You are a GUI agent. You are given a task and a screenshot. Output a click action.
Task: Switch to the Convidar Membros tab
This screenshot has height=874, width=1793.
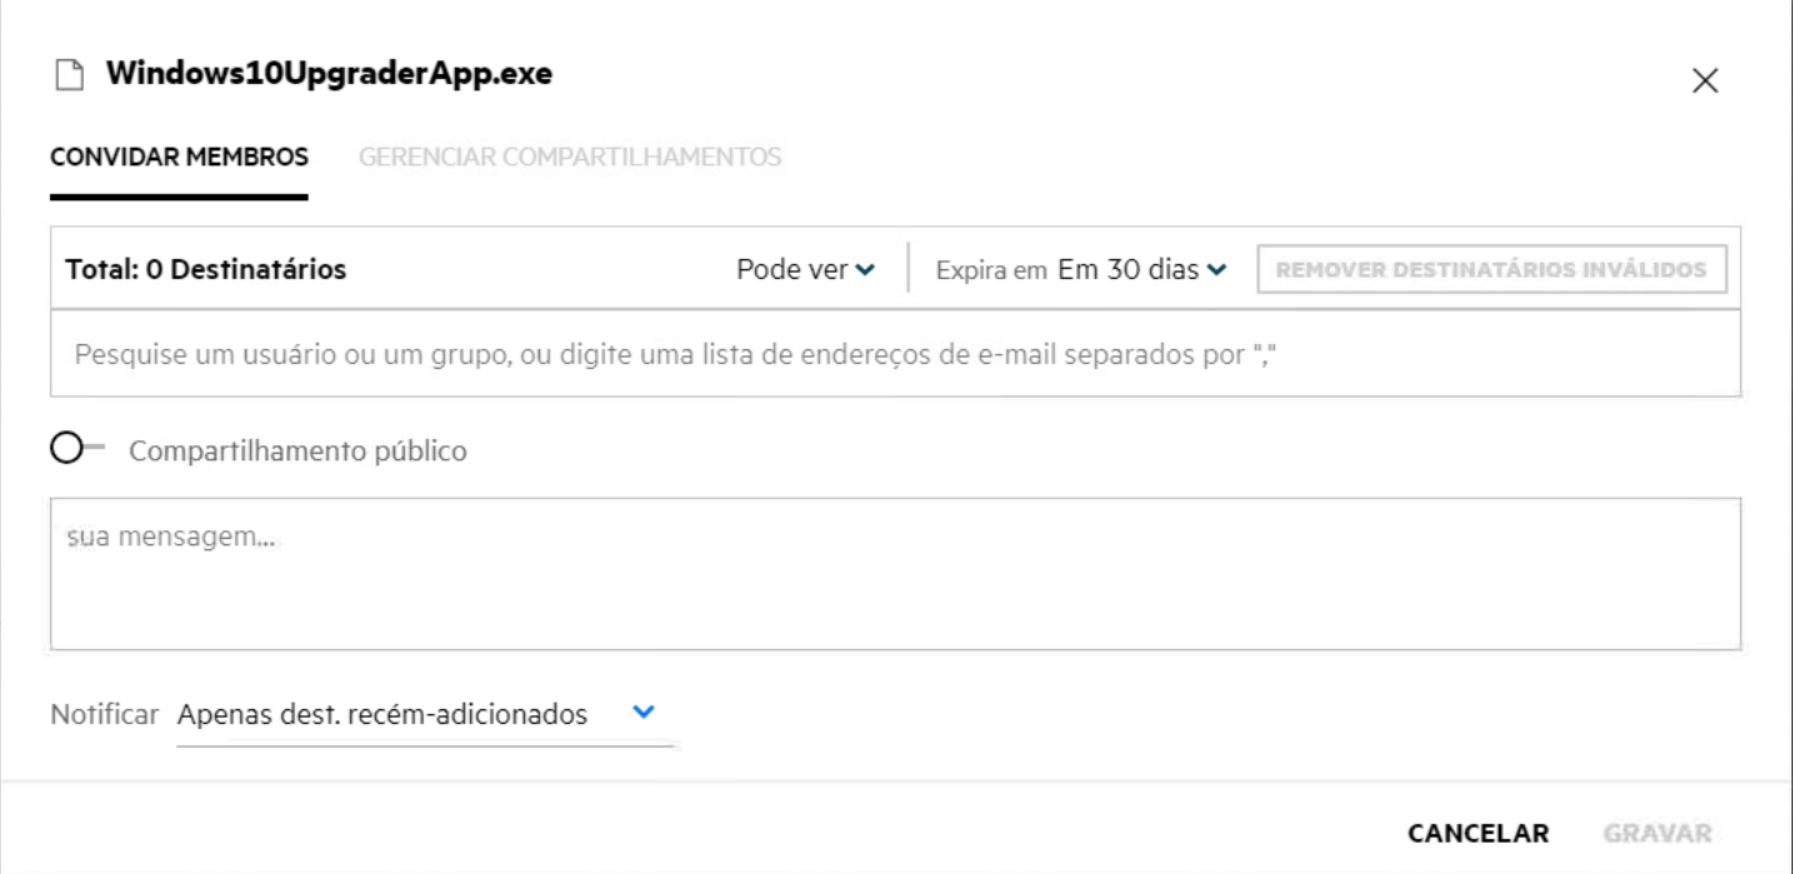coord(179,157)
